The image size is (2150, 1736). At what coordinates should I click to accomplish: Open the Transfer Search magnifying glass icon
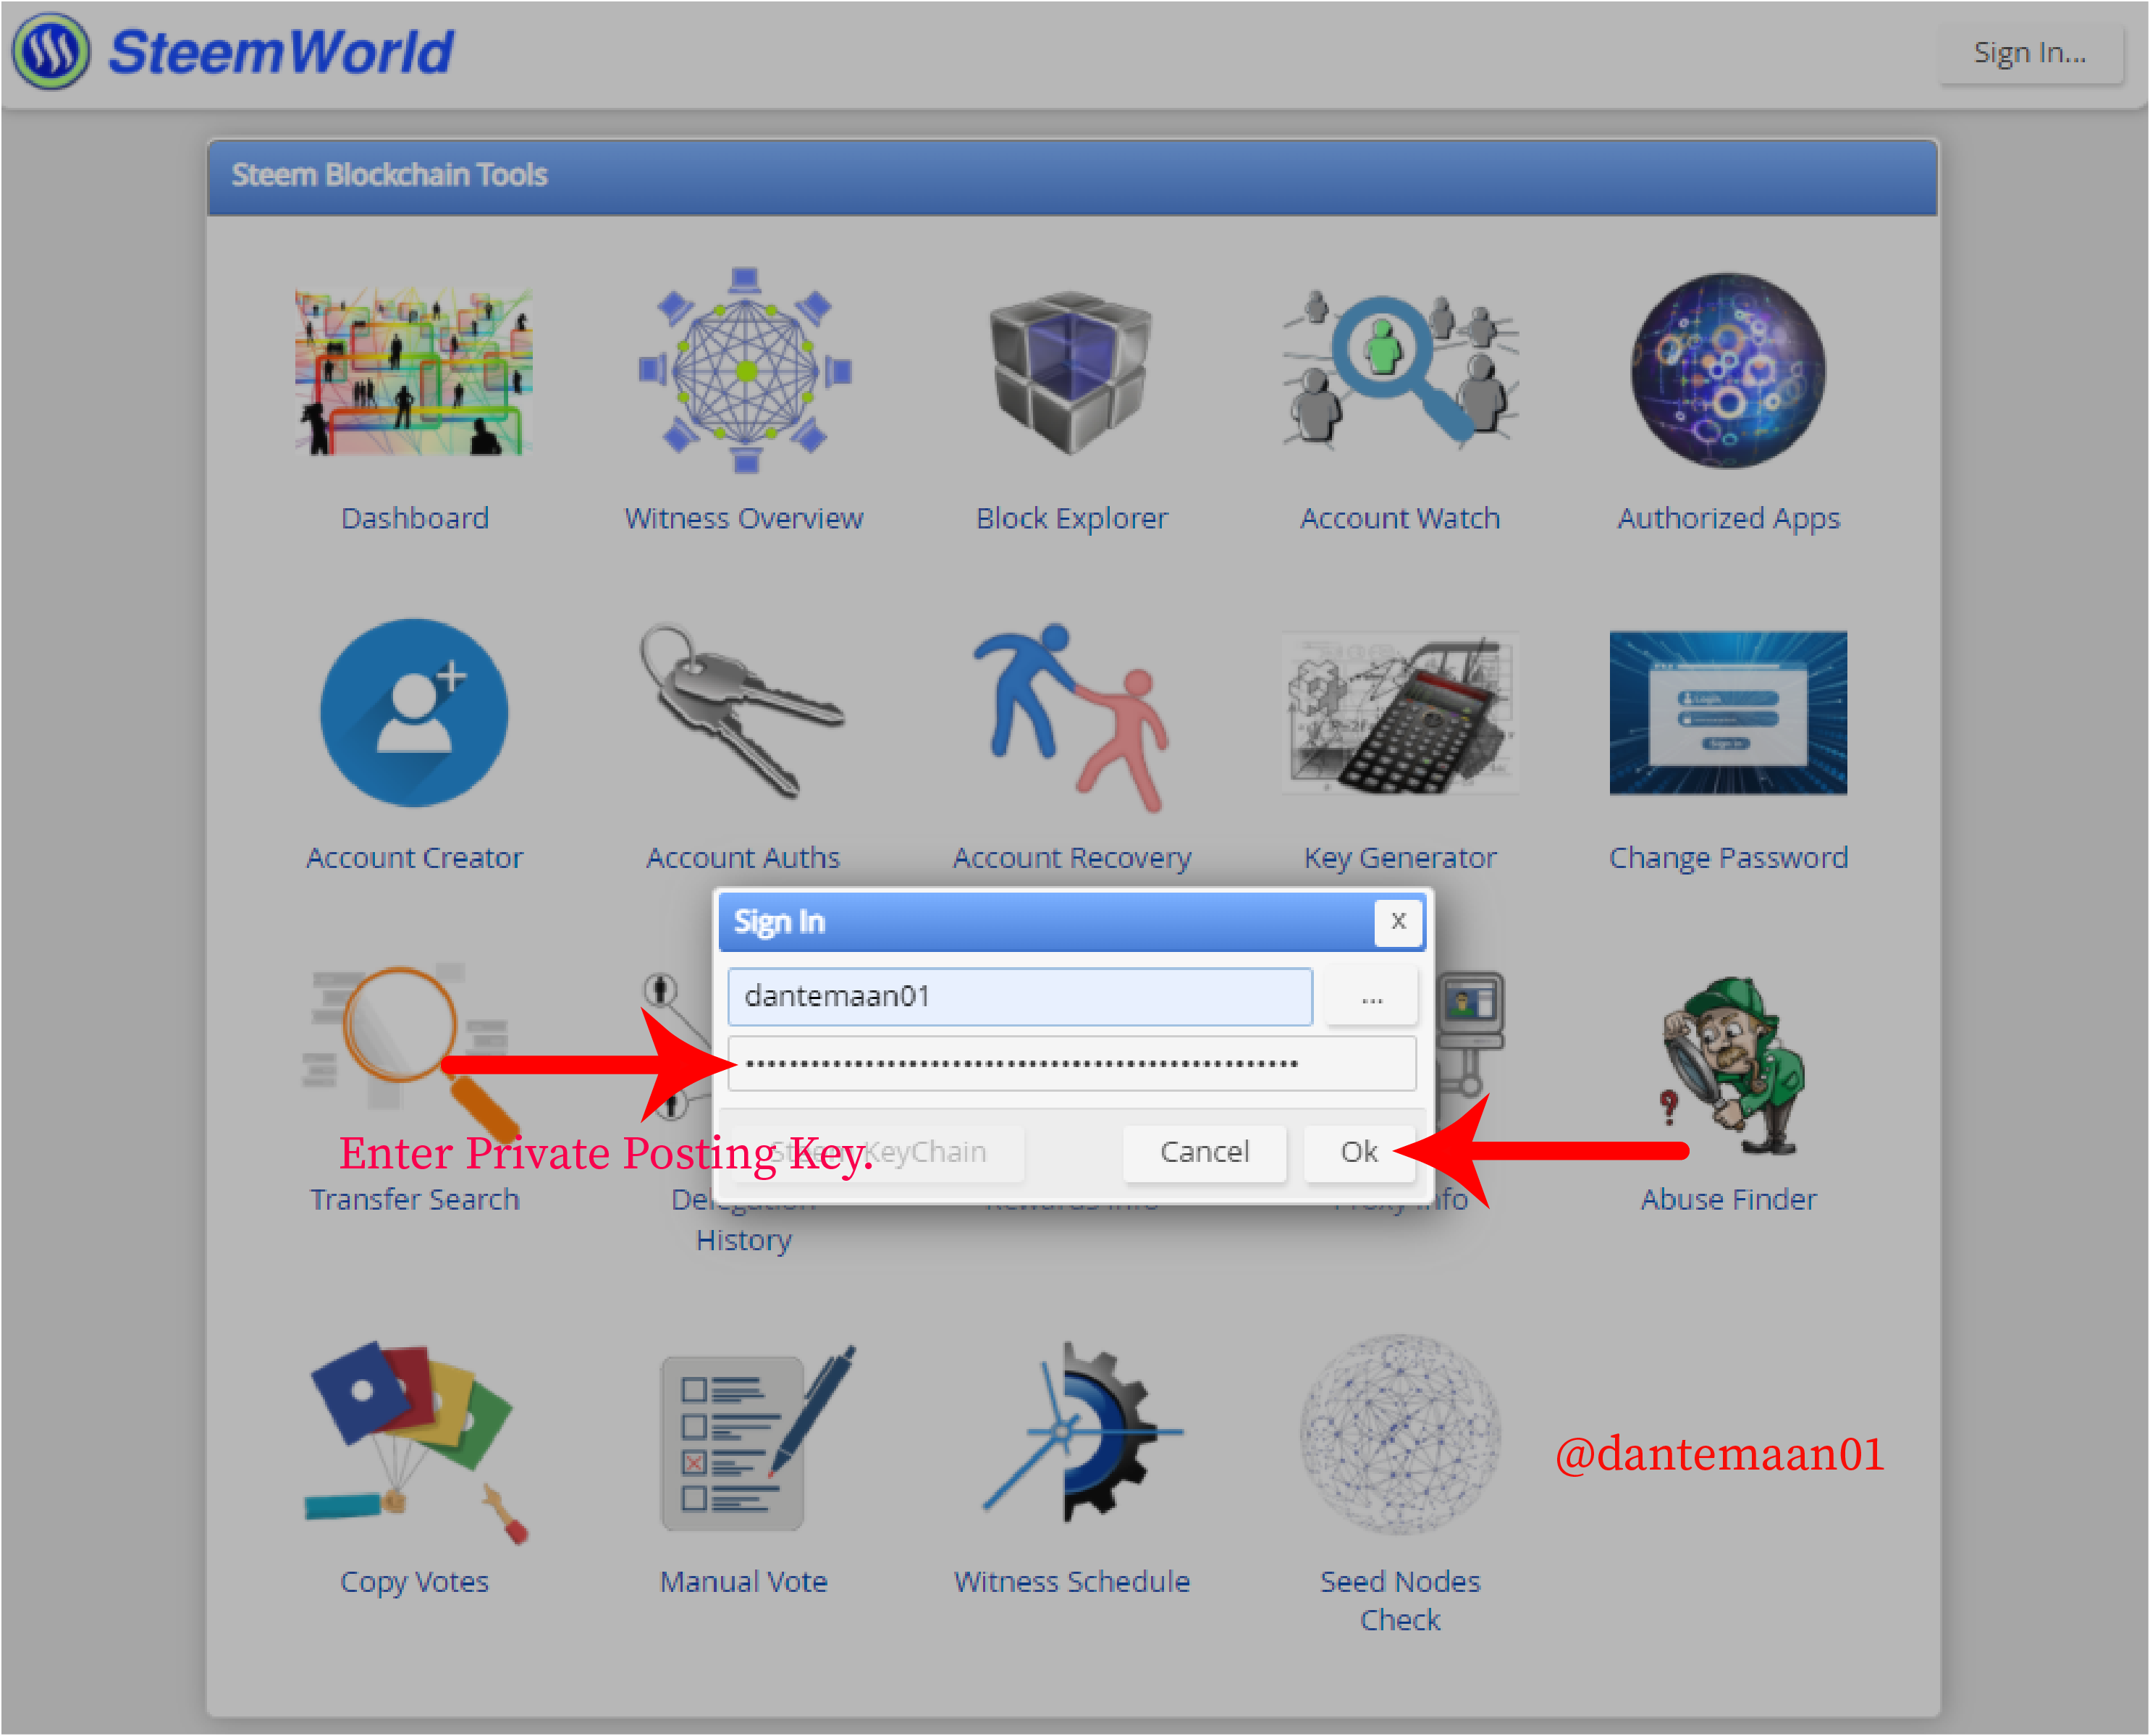(x=412, y=1054)
